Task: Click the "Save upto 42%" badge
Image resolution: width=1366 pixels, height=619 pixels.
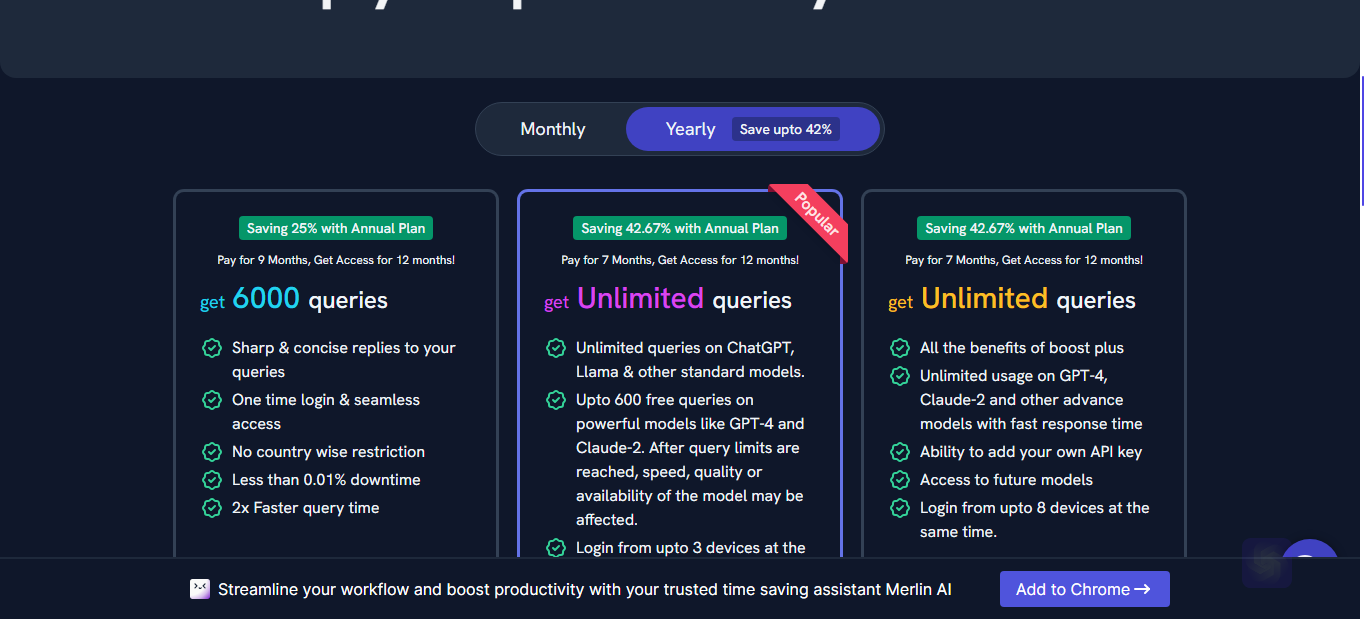Action: 786,129
